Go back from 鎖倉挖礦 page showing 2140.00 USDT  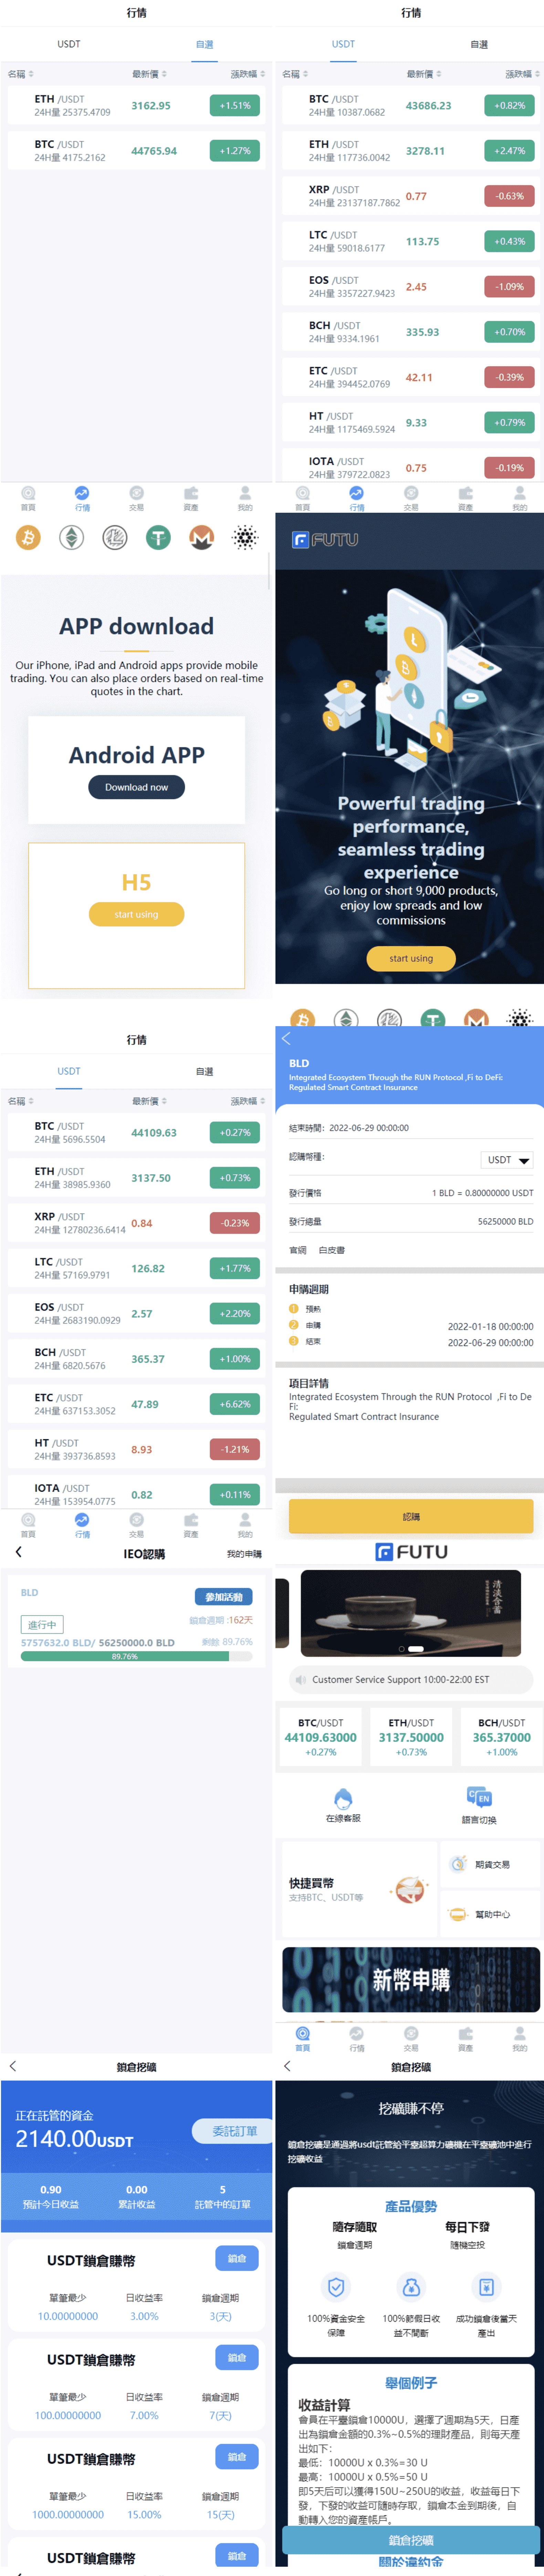coord(13,2066)
